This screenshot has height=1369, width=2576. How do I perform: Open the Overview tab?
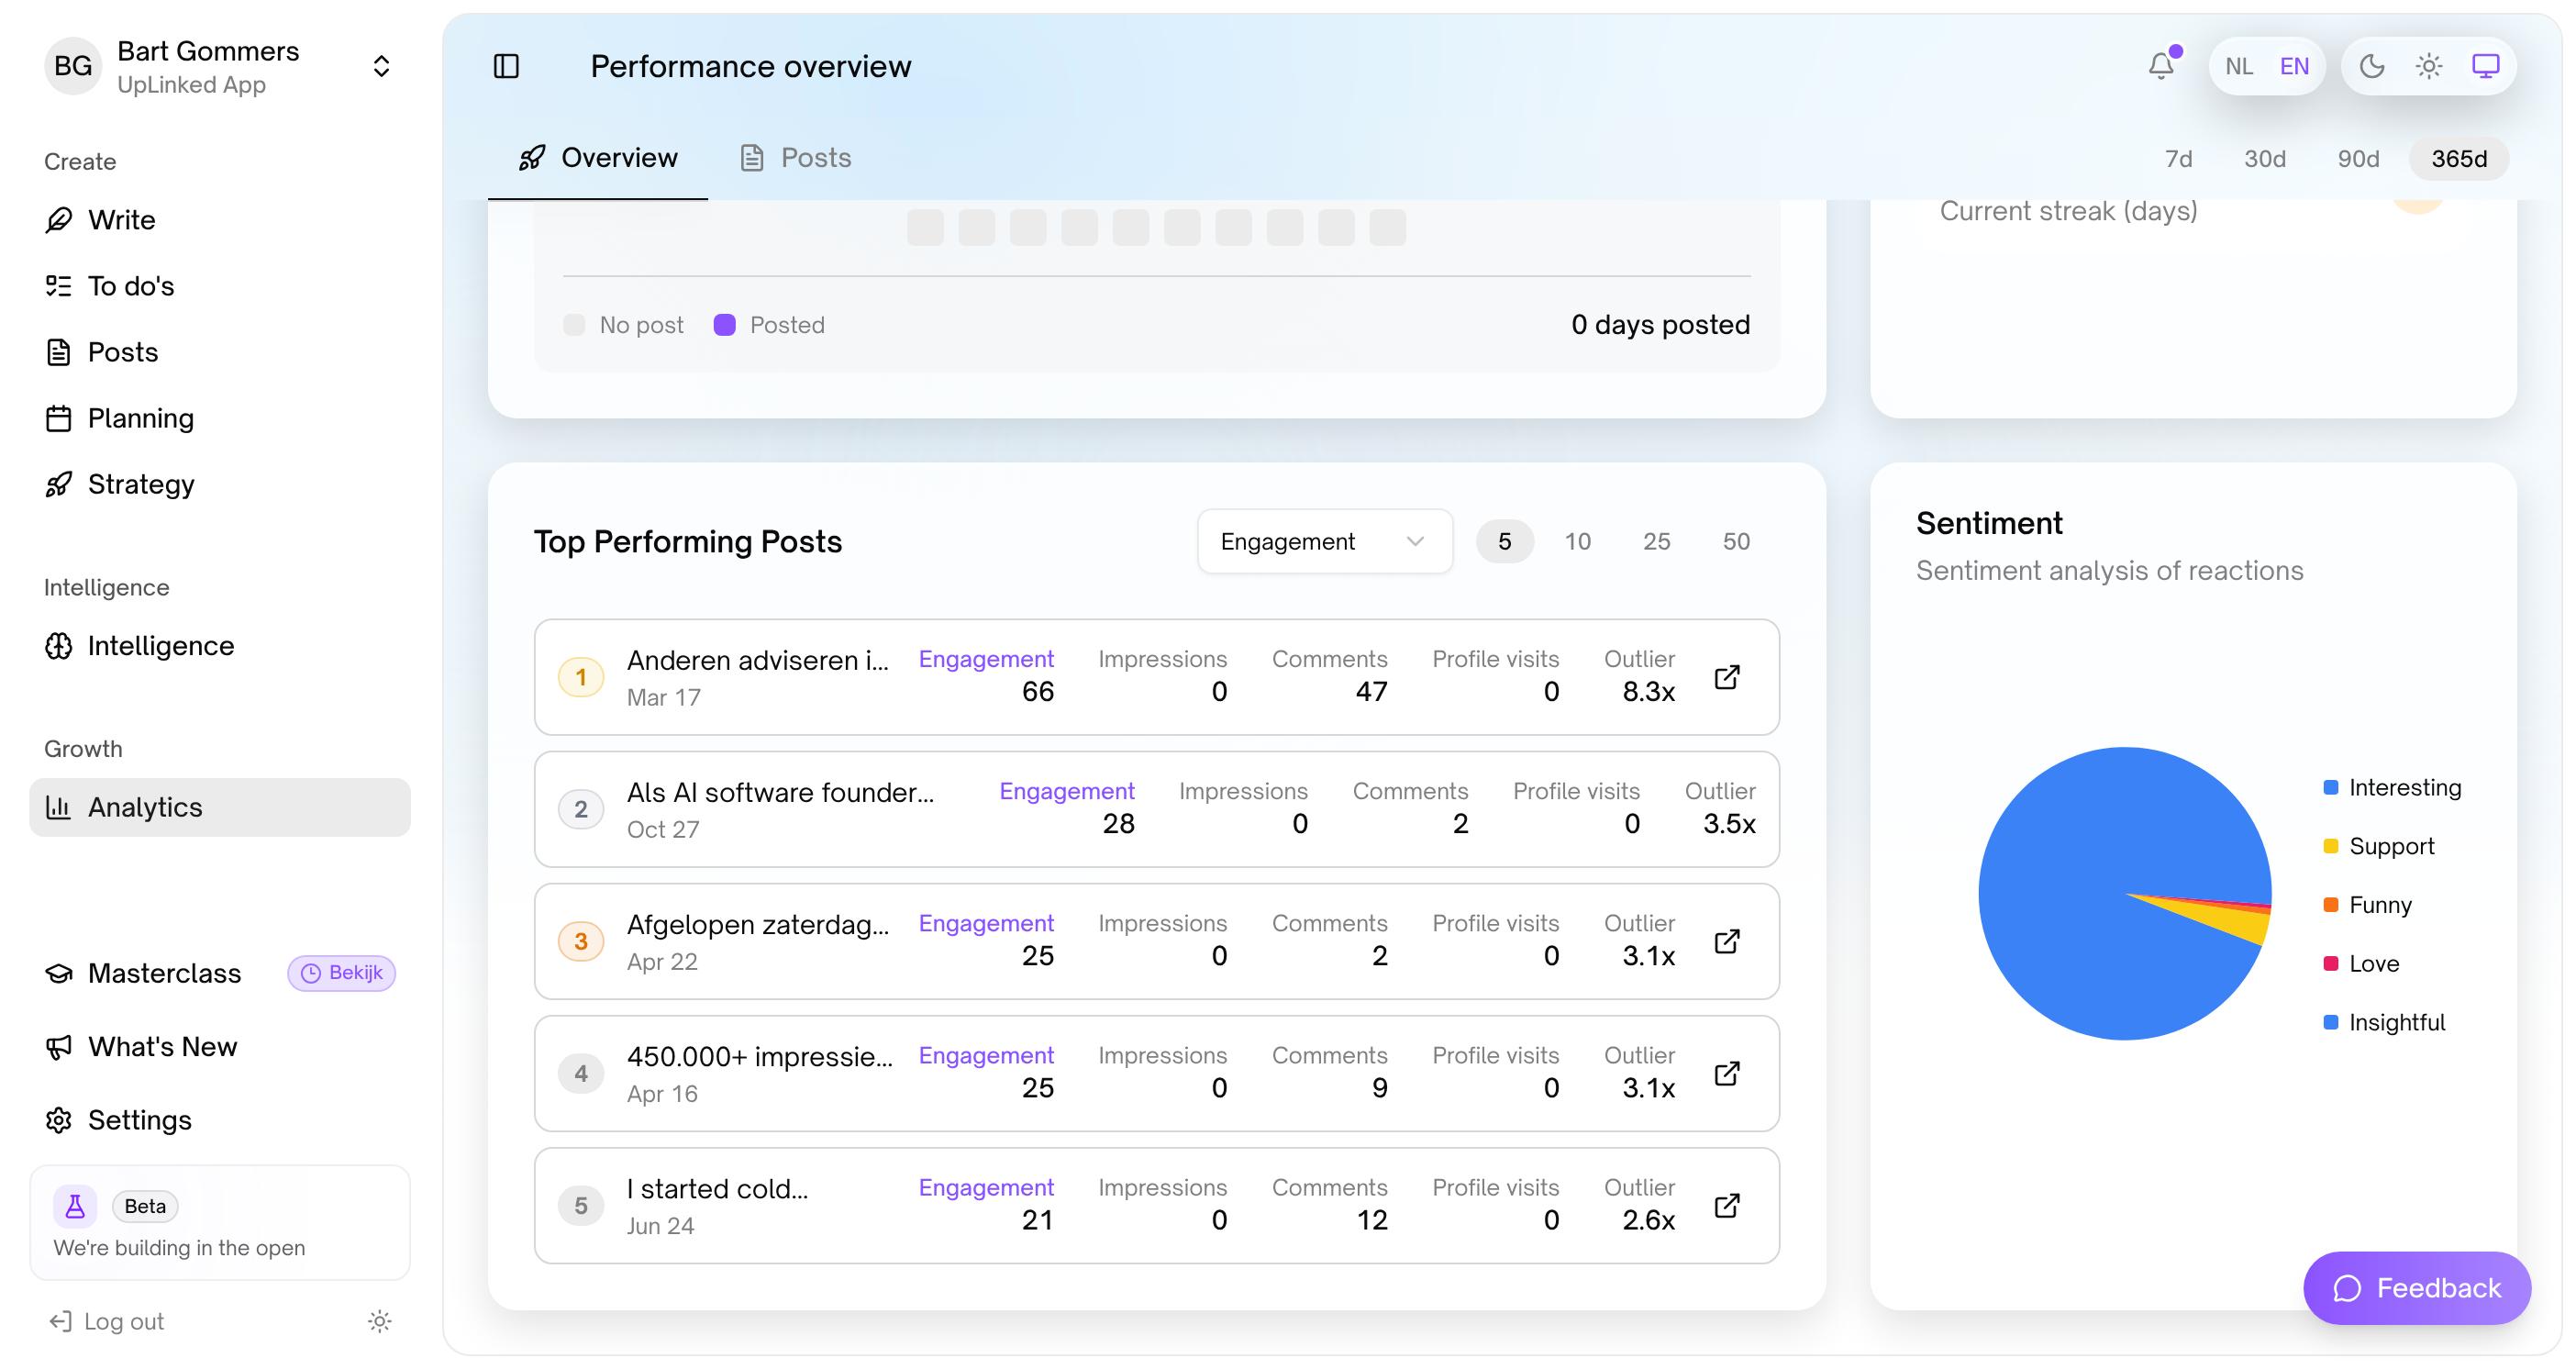pyautogui.click(x=598, y=158)
